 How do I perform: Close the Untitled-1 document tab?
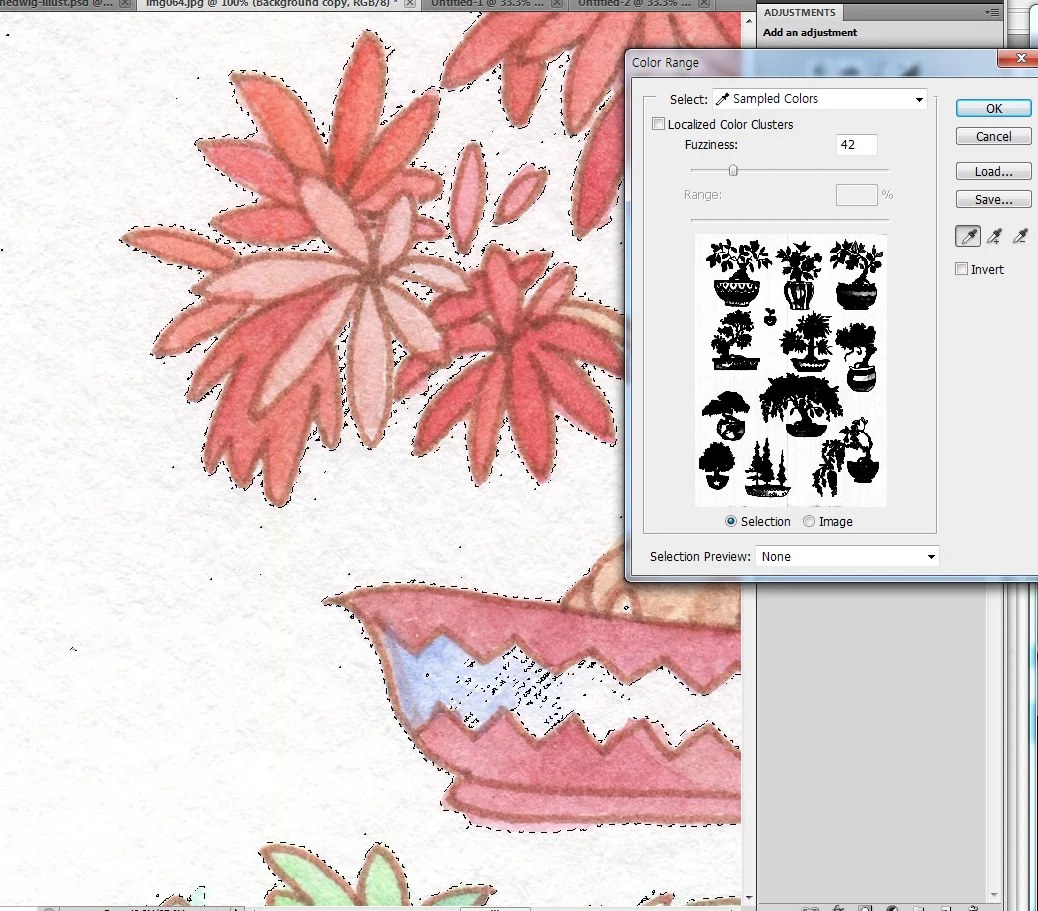pyautogui.click(x=557, y=3)
